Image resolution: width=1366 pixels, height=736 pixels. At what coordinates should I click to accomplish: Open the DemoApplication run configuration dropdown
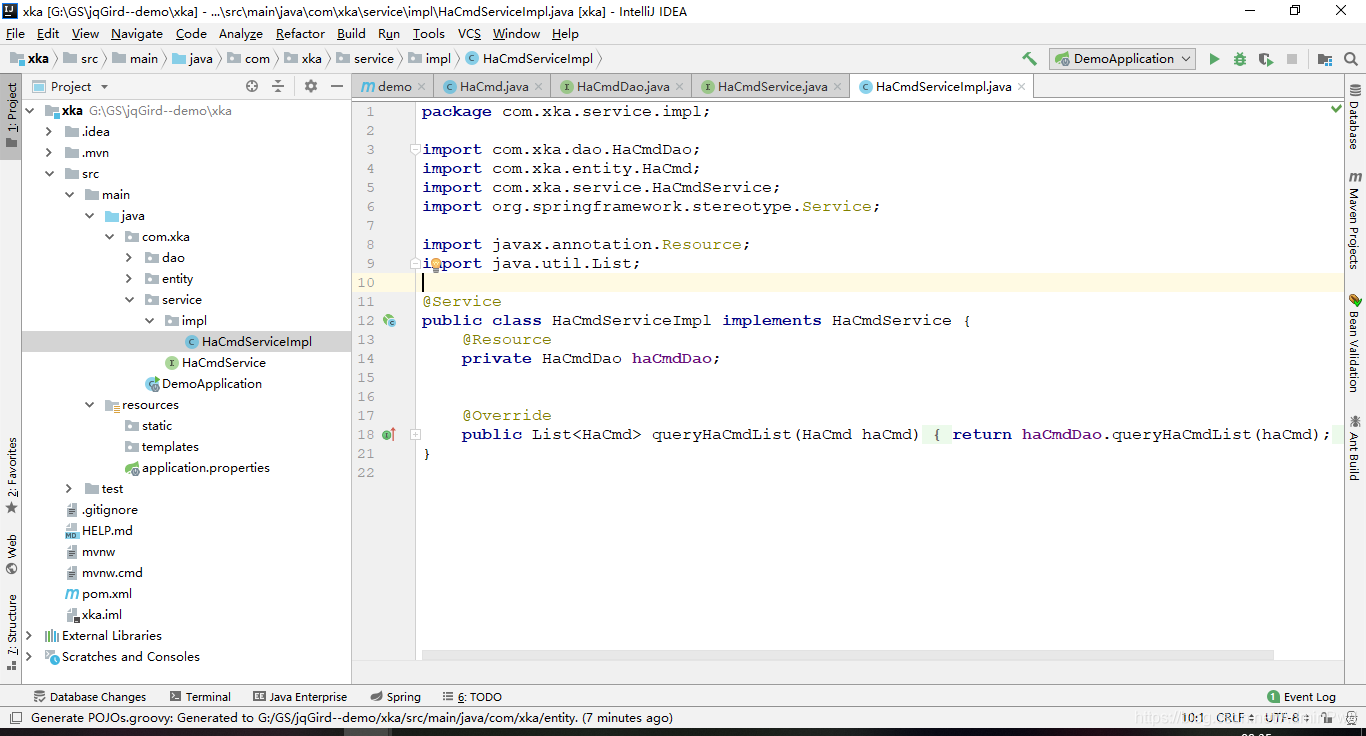pos(1123,59)
